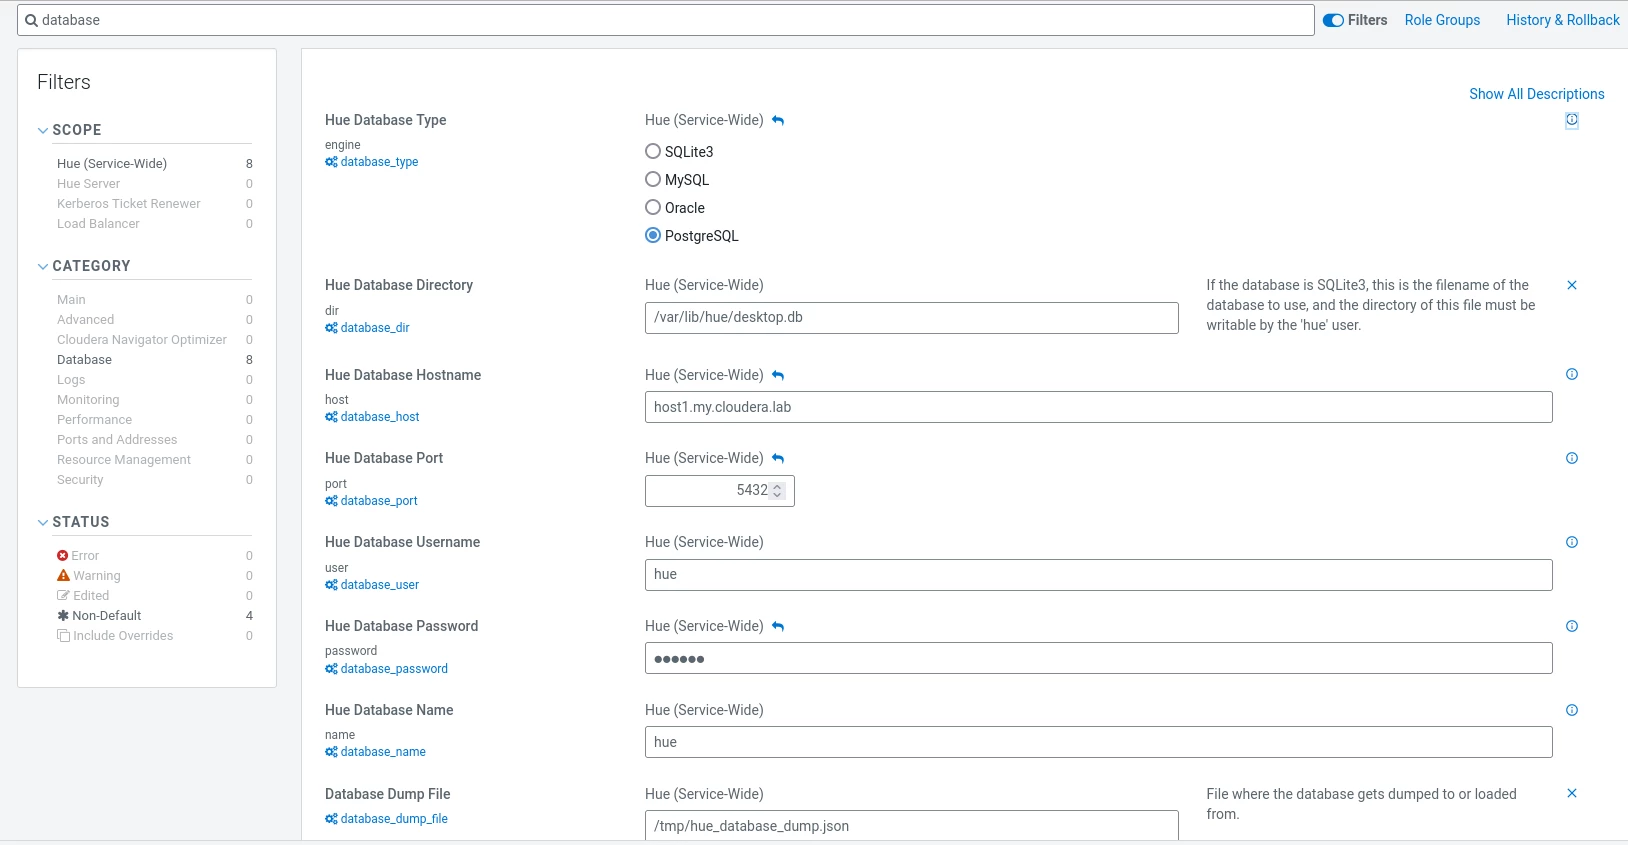Image resolution: width=1628 pixels, height=845 pixels.
Task: Open History & Rollback
Action: (x=1563, y=20)
